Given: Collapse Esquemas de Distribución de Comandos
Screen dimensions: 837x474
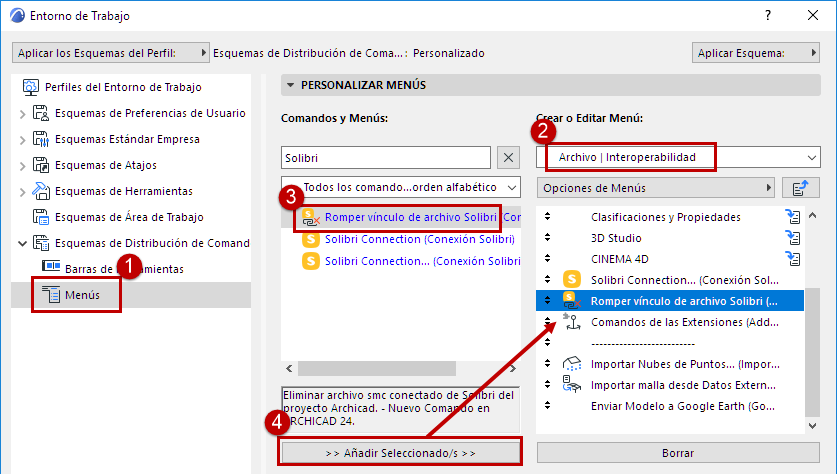Looking at the screenshot, I should coord(22,243).
